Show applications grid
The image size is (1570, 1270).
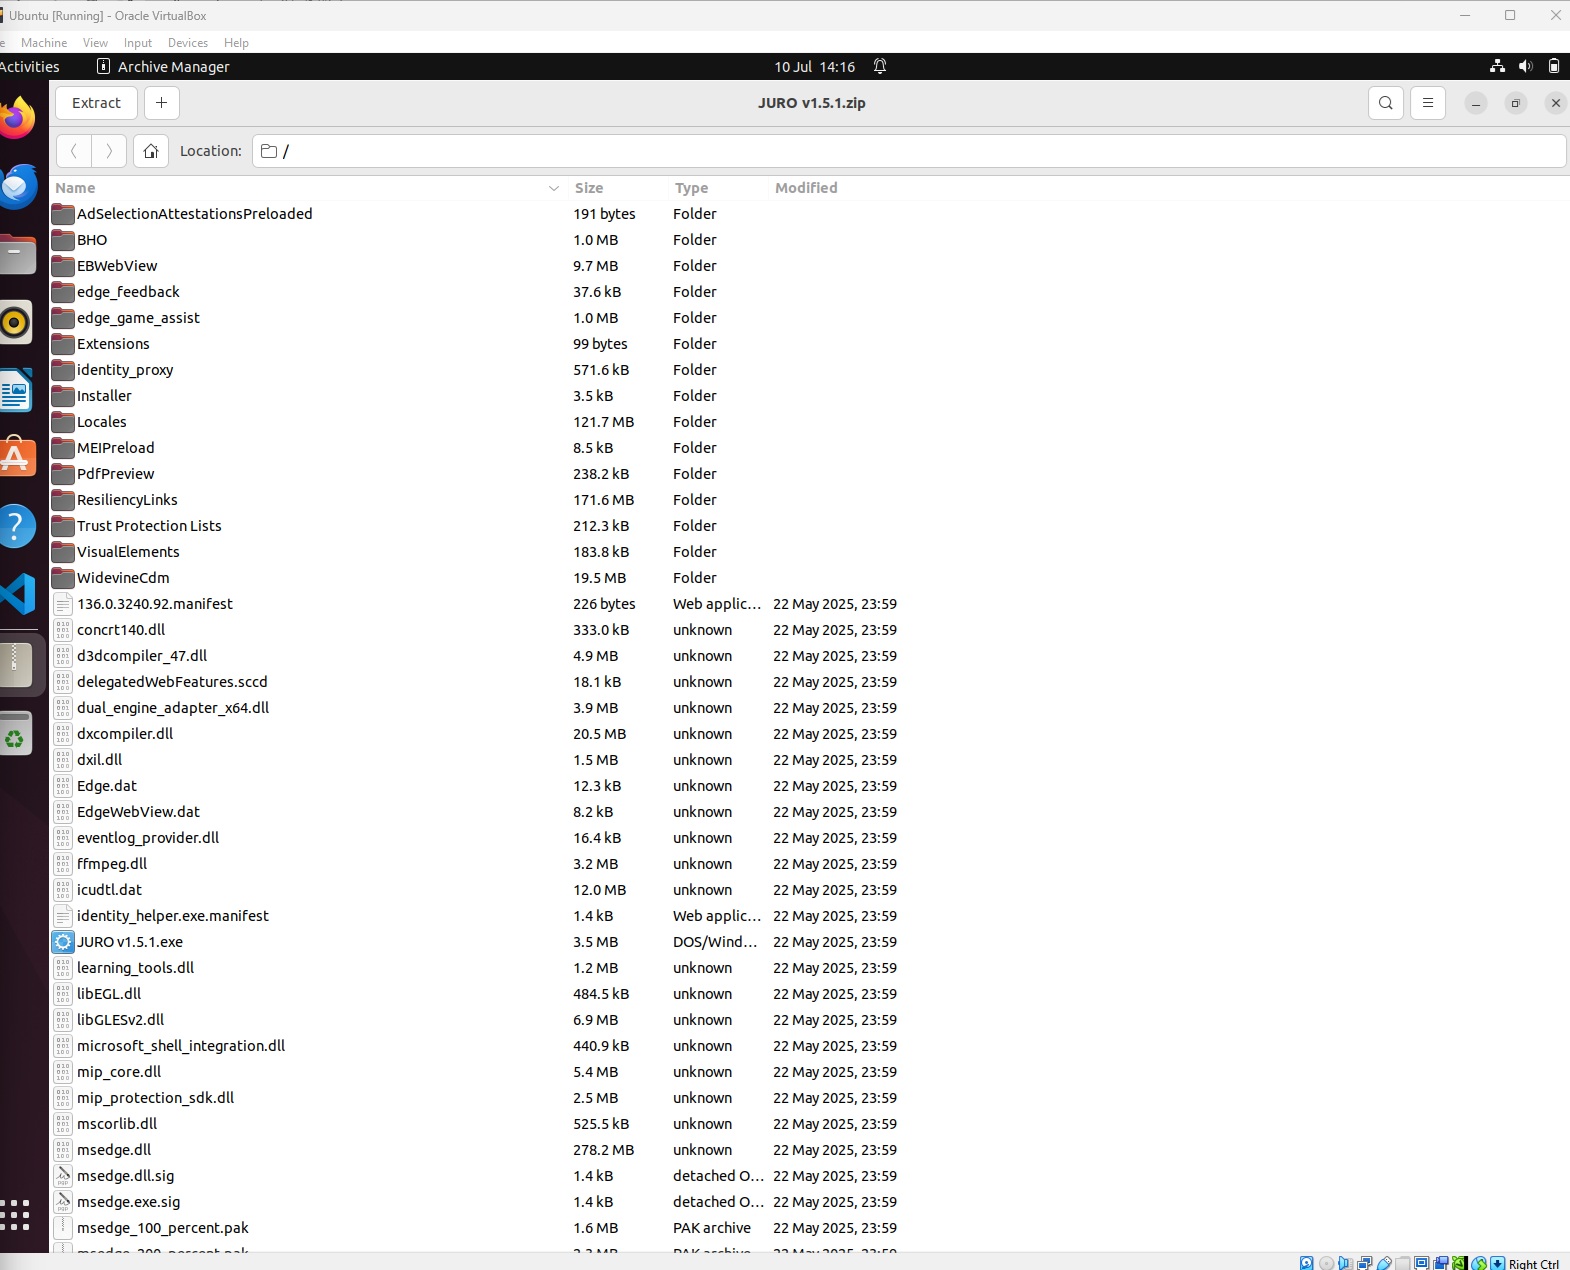[15, 1214]
